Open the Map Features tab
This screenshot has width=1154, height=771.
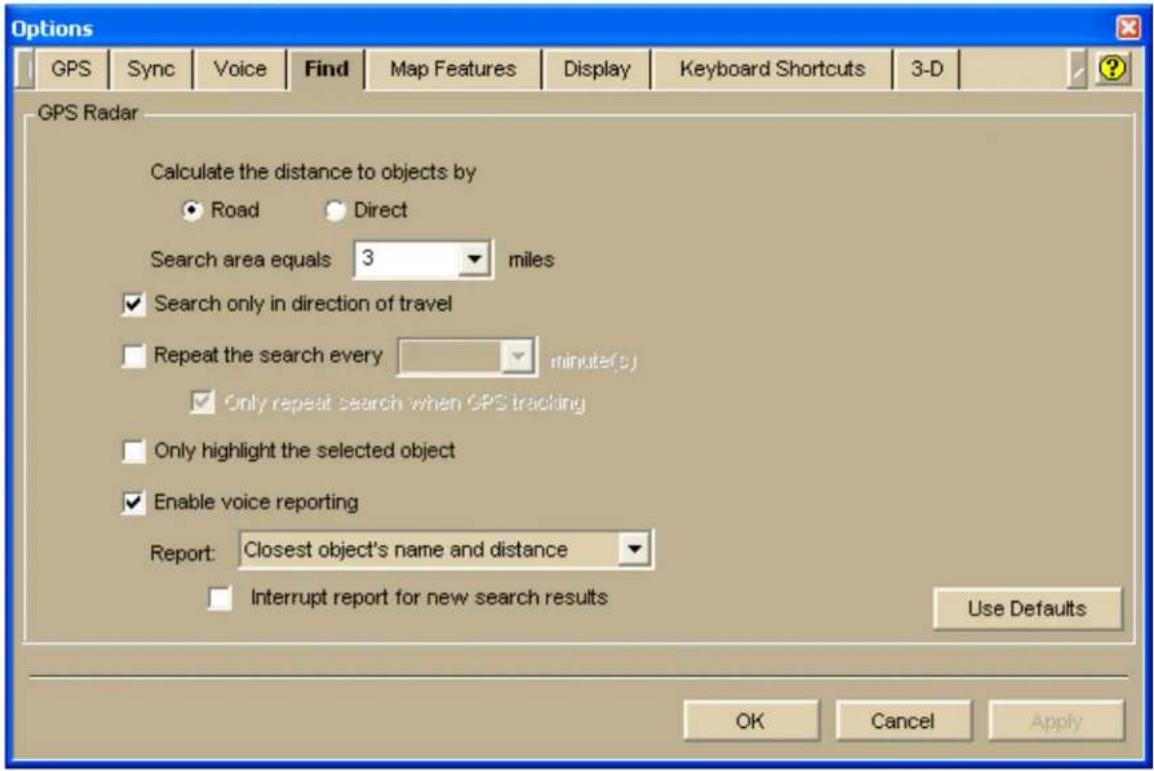453,69
